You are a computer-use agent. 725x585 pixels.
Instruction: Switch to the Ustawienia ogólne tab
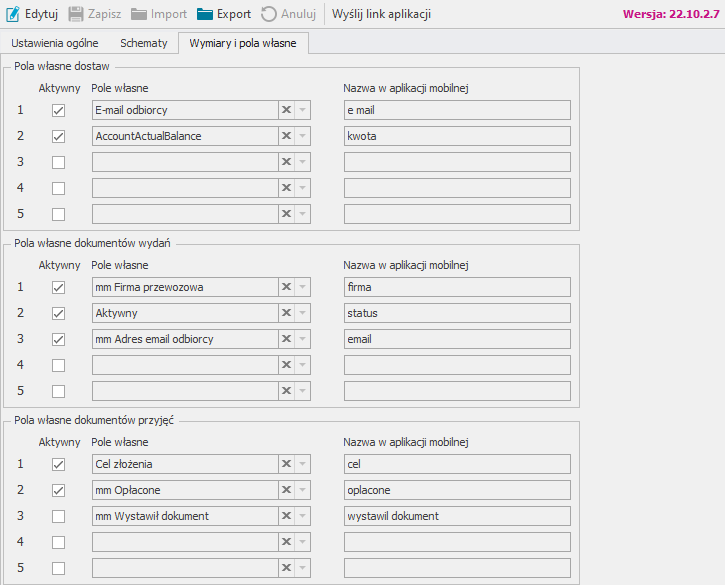[x=54, y=43]
